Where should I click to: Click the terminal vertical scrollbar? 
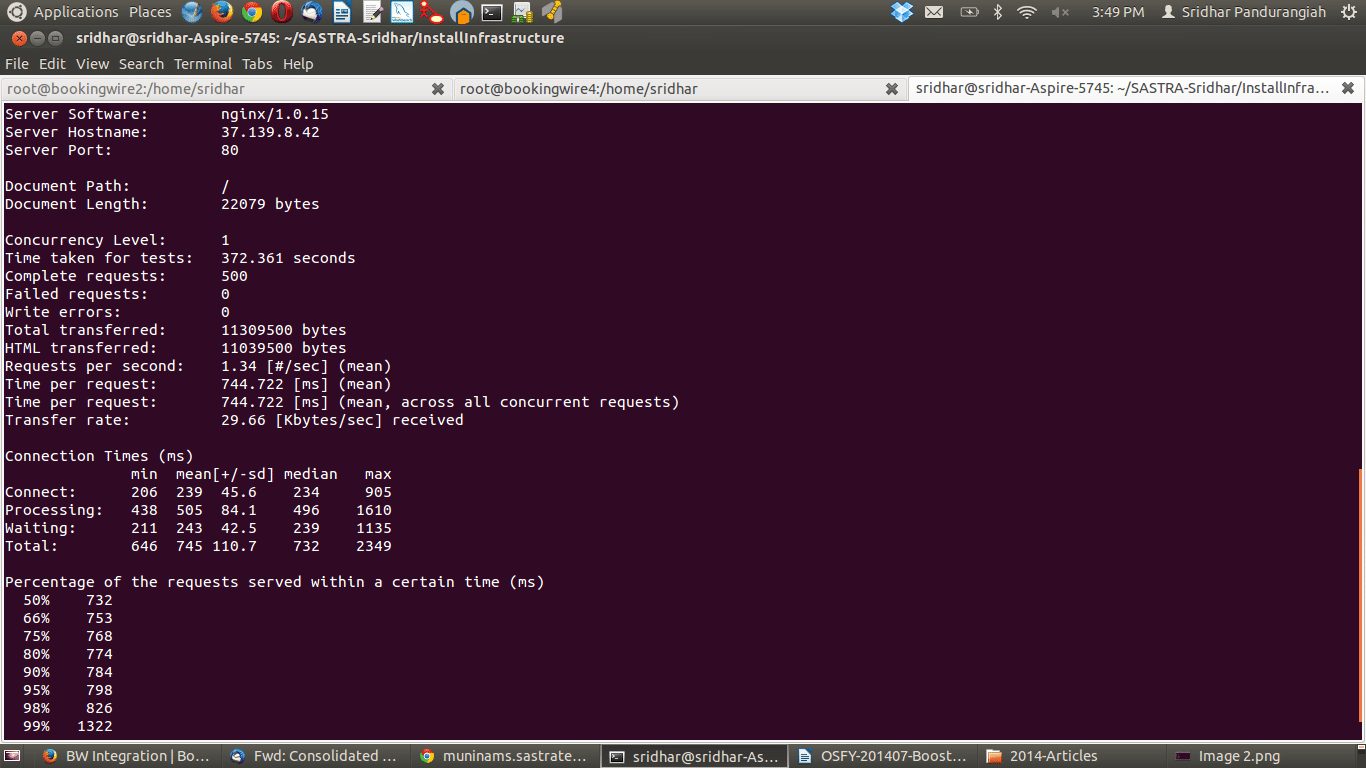1360,590
